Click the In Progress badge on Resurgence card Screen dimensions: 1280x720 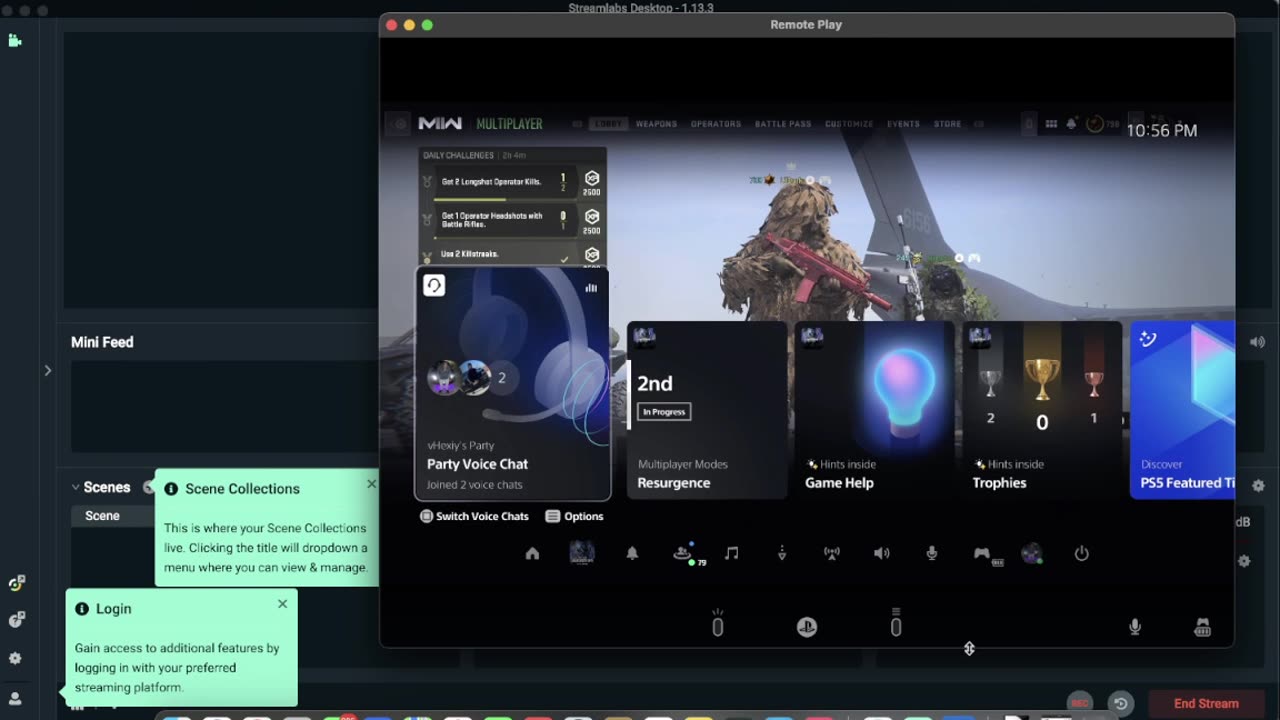pos(664,411)
